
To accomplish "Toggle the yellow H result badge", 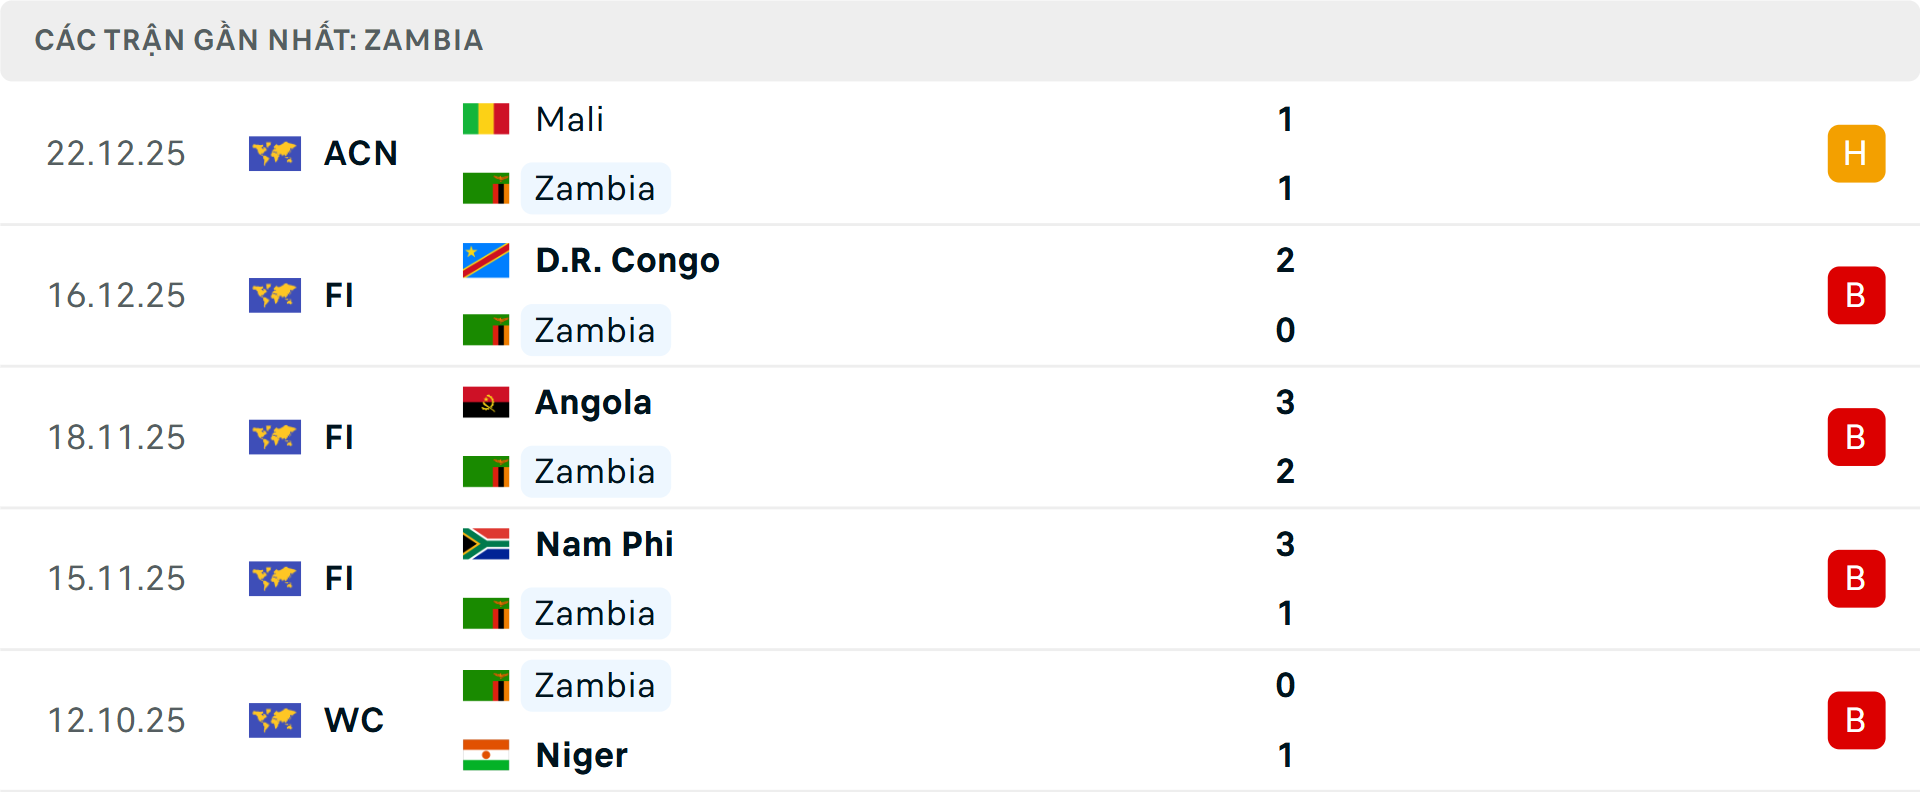I will tap(1856, 153).
